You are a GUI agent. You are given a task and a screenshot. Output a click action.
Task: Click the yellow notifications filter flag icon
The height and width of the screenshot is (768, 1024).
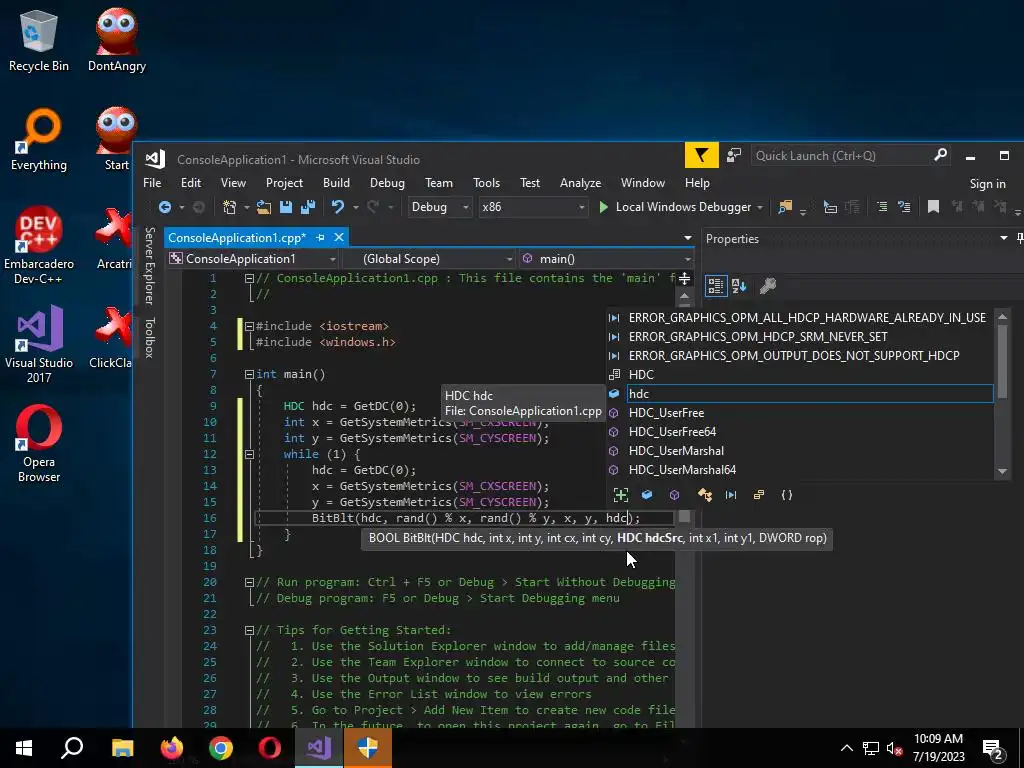pyautogui.click(x=701, y=155)
